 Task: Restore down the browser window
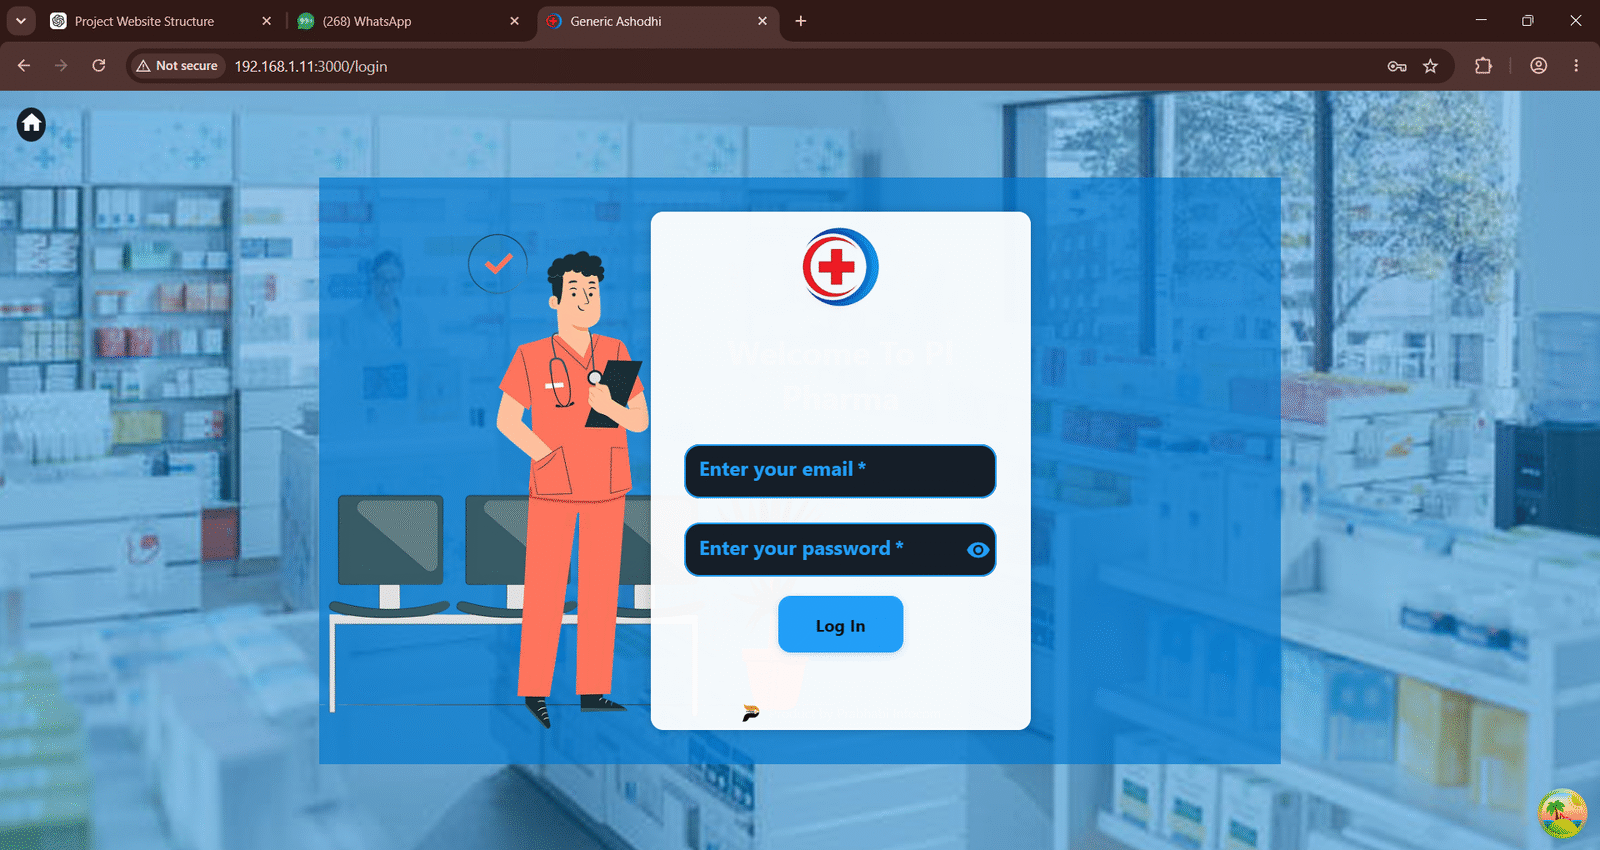click(x=1527, y=21)
